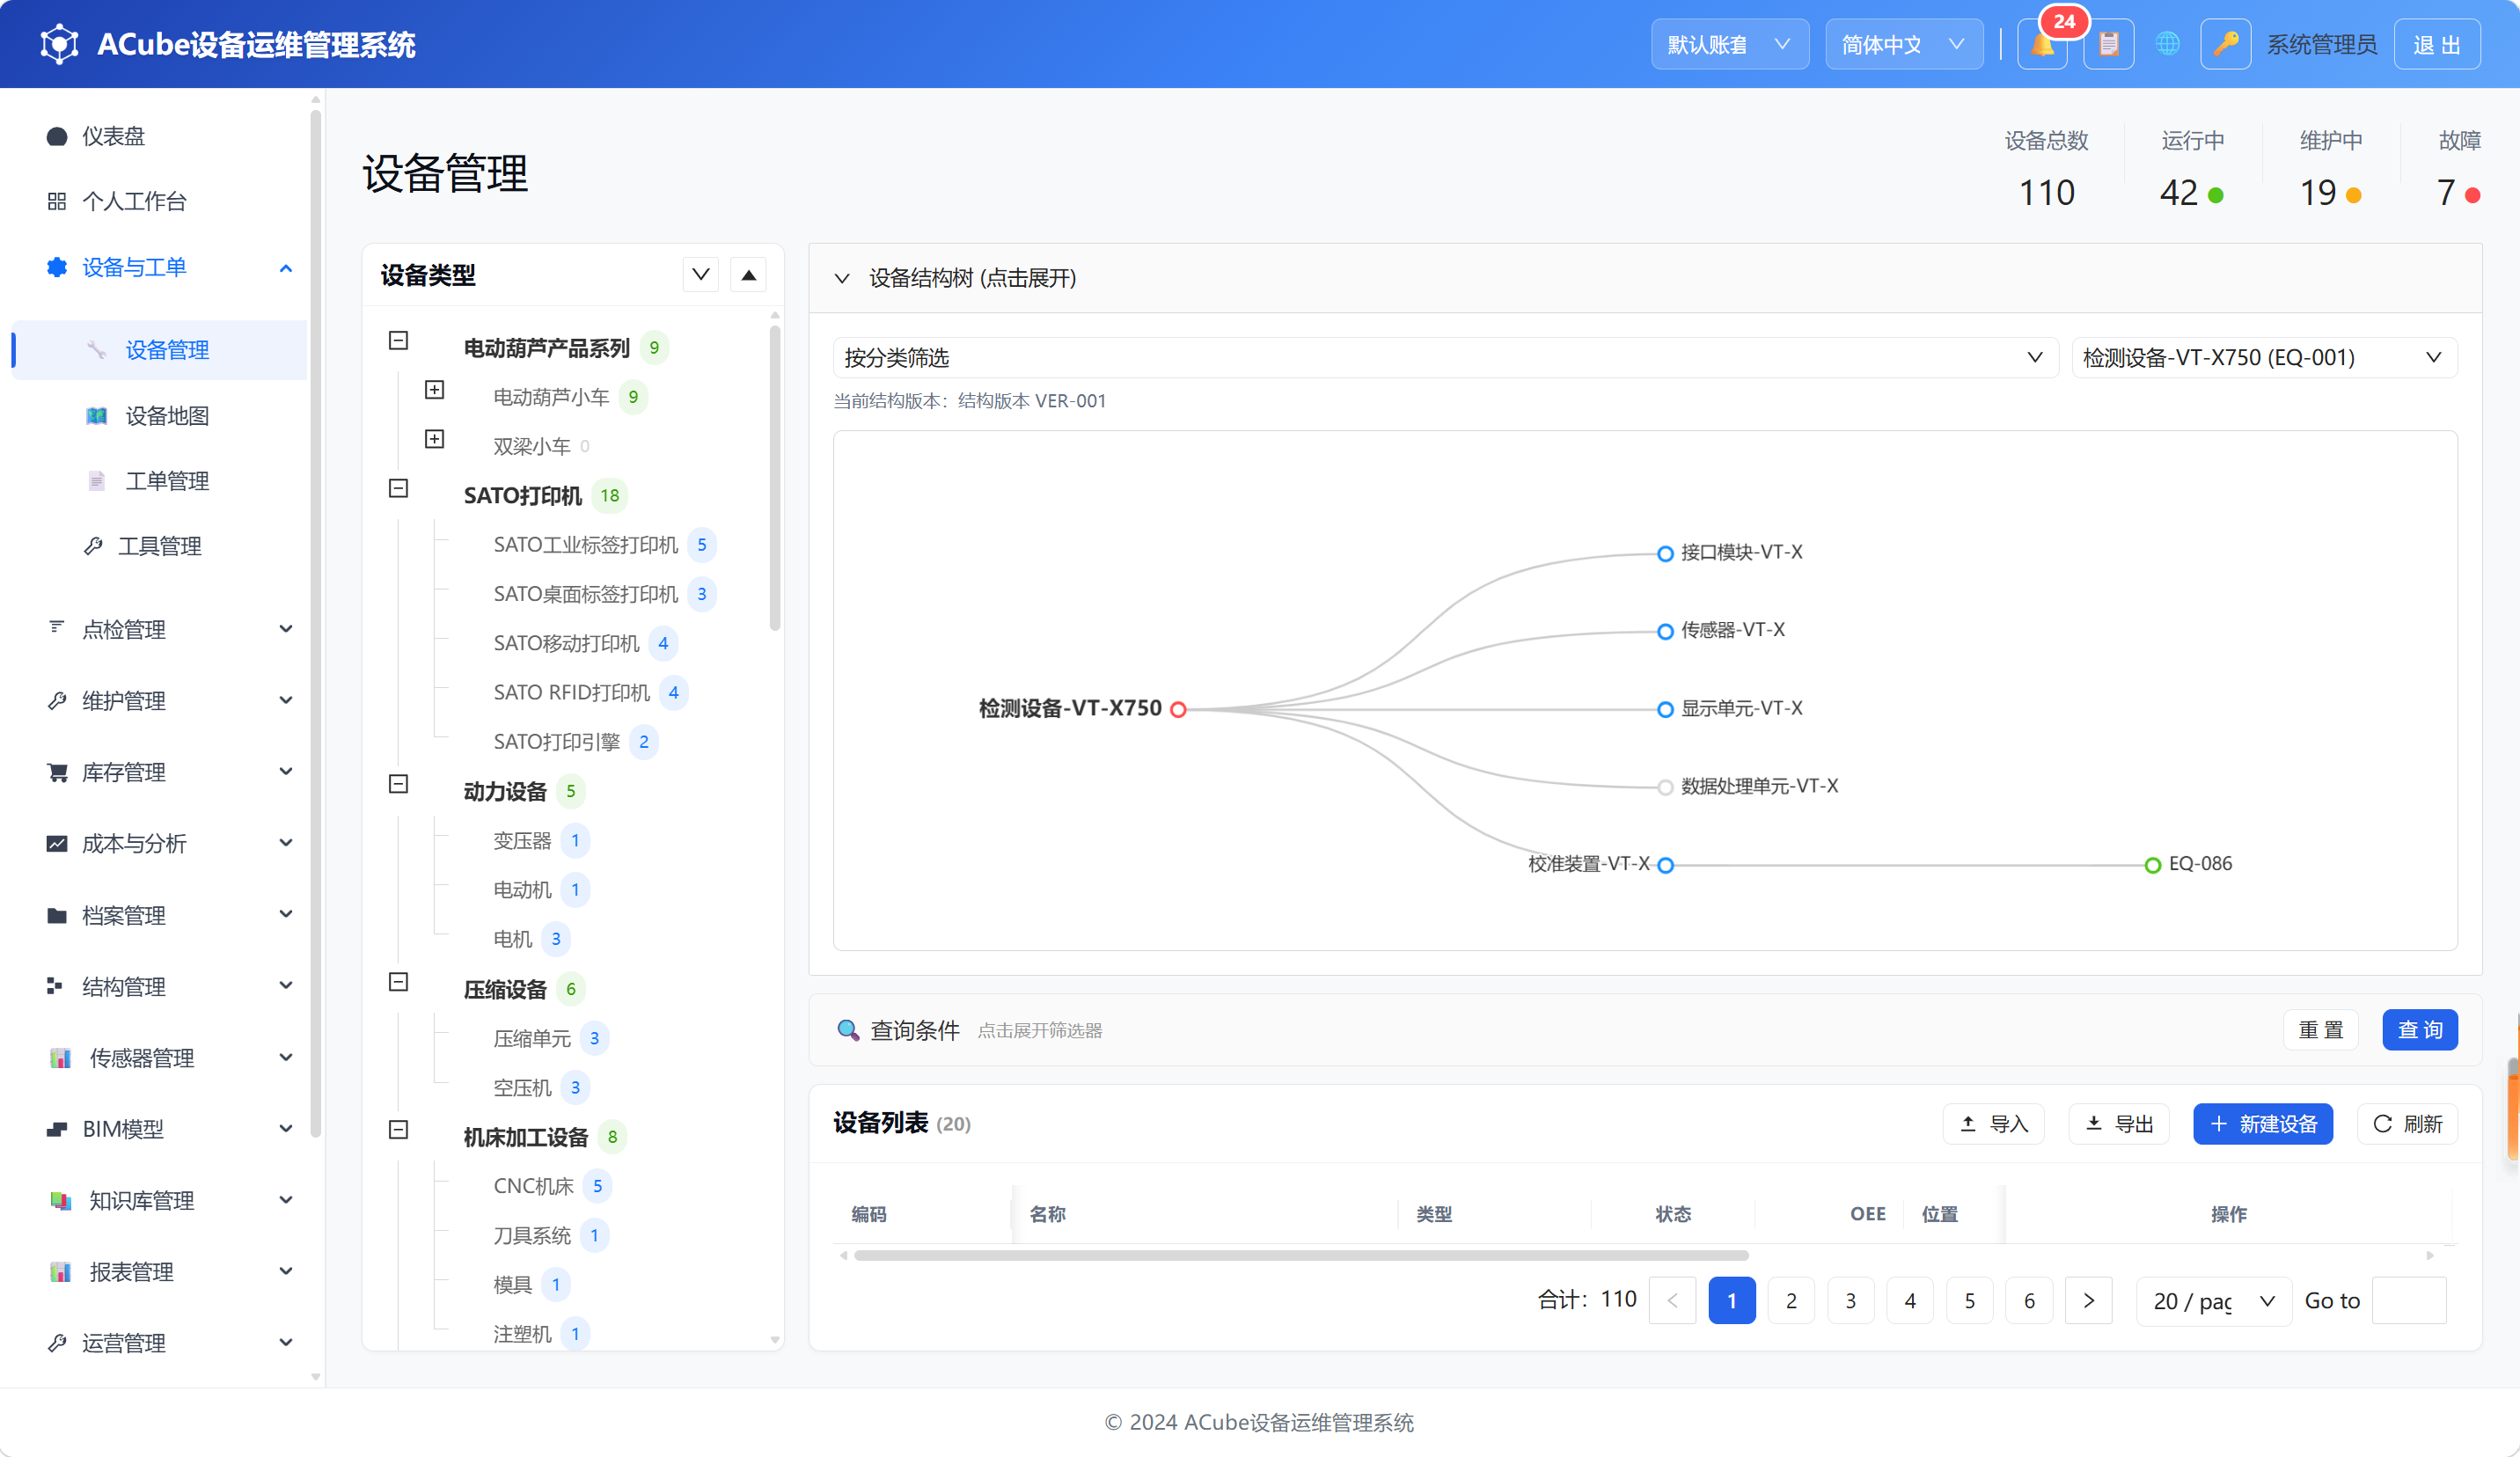2520x1457 pixels.
Task: Open 工具管理 wrench item
Action: click(x=160, y=546)
